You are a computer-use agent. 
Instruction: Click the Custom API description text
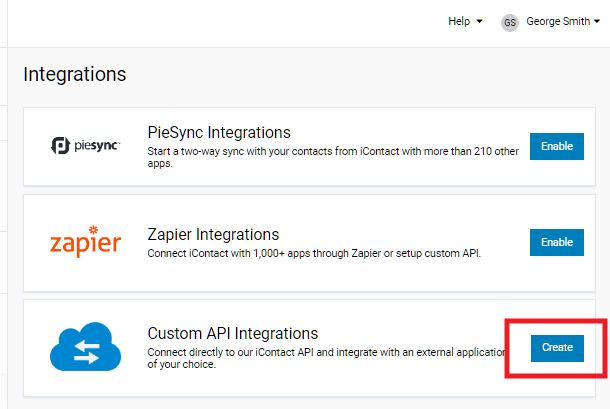tap(326, 358)
